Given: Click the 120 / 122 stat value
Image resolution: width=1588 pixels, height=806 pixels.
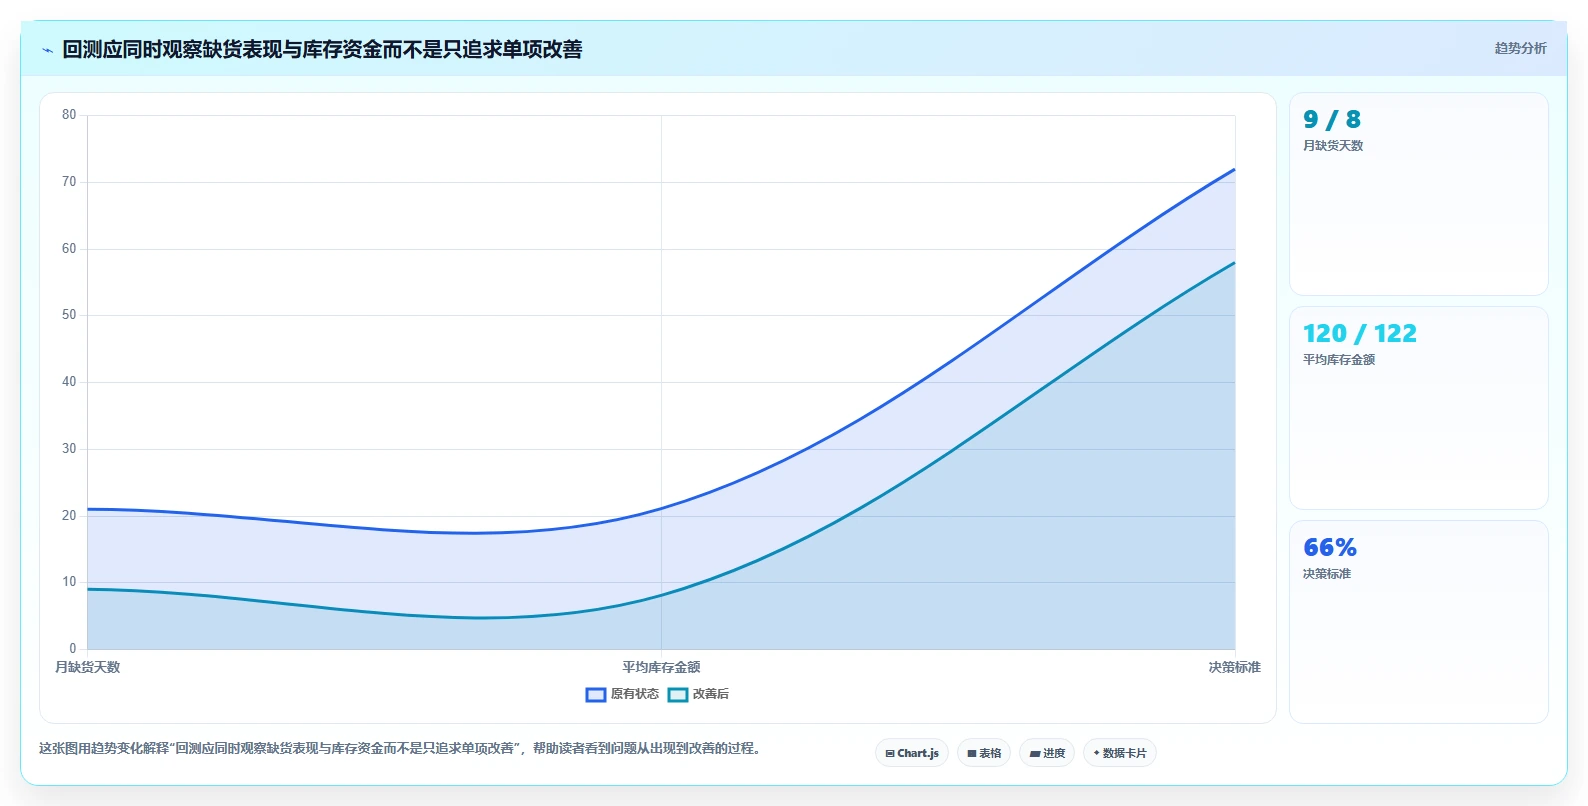Looking at the screenshot, I should (1360, 334).
